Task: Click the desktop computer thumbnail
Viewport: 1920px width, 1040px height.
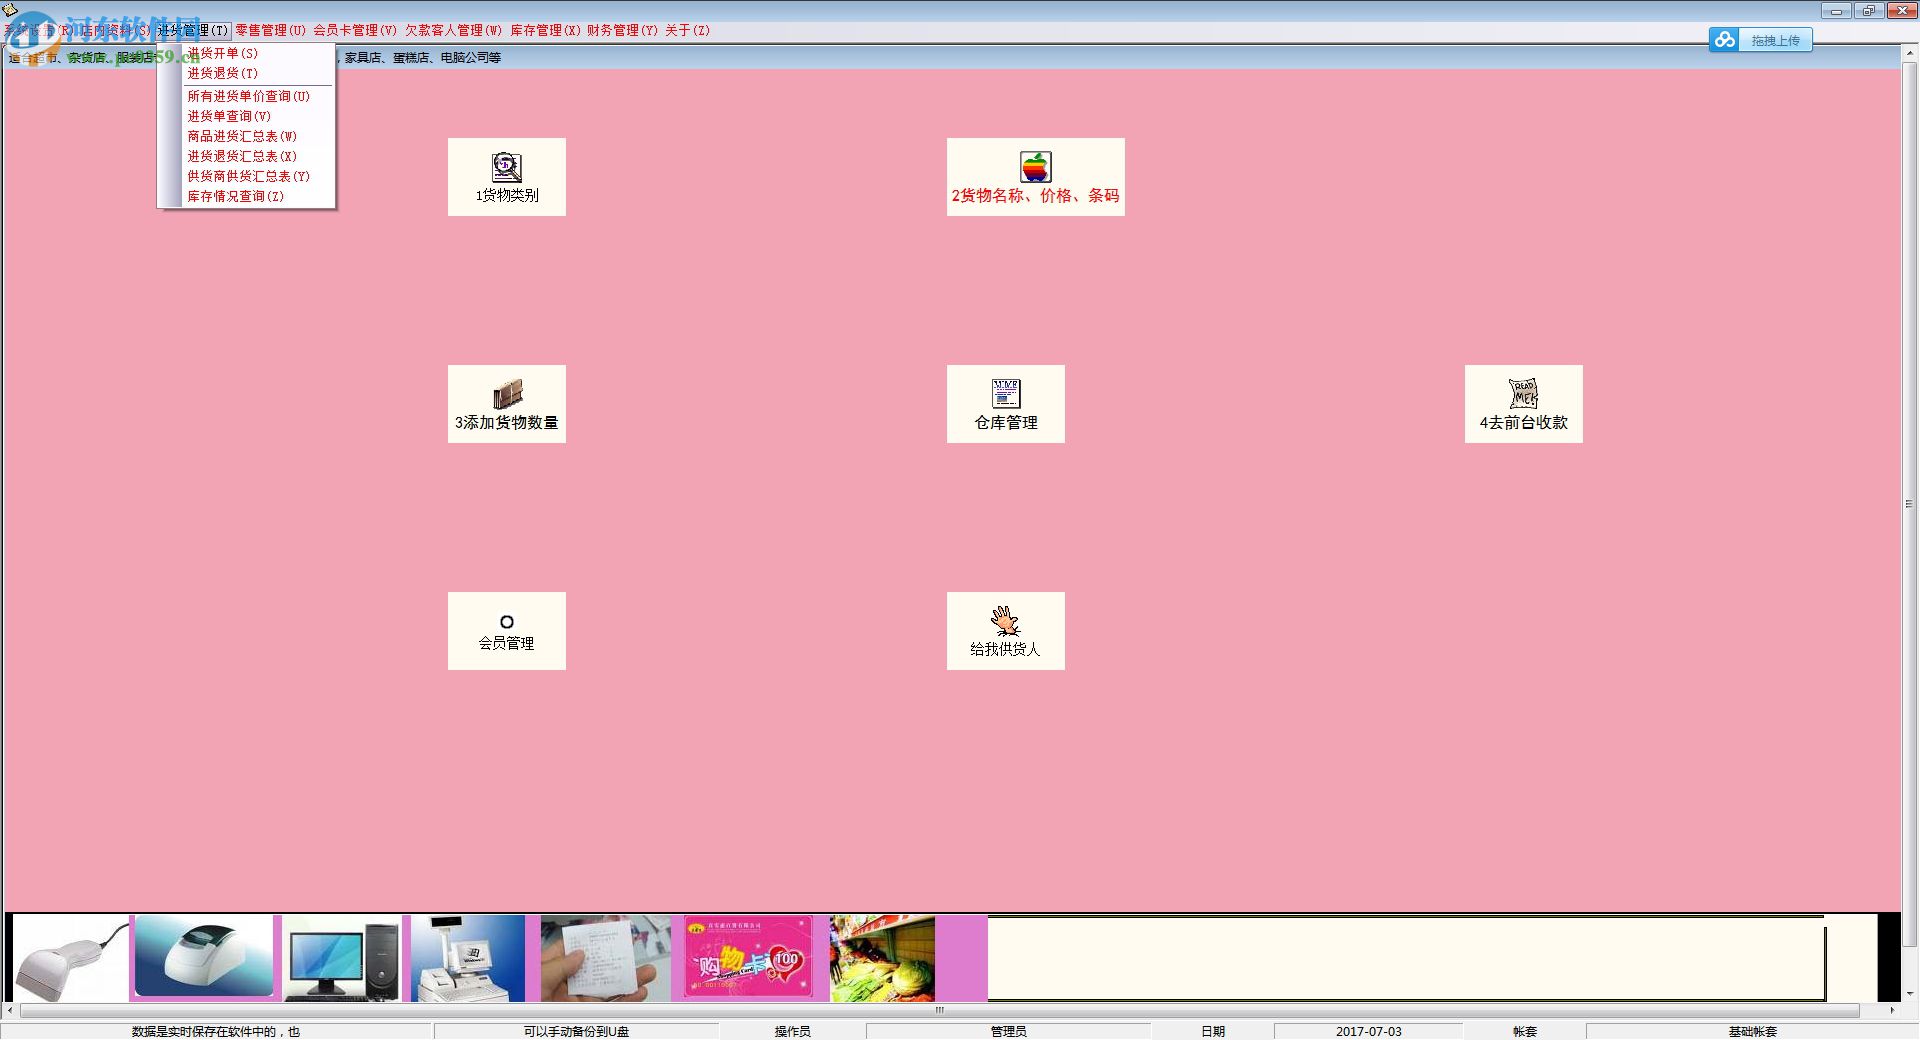Action: (342, 958)
